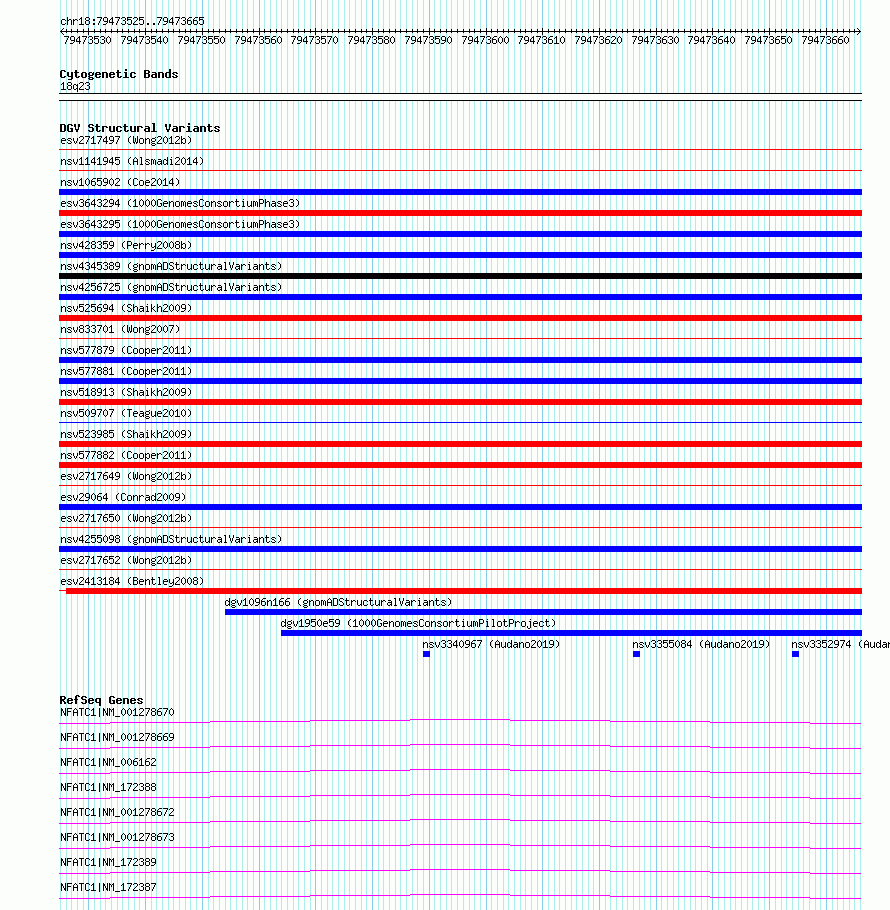
Task: Open NFATC1|NM_006162 transcript
Action: 108,762
